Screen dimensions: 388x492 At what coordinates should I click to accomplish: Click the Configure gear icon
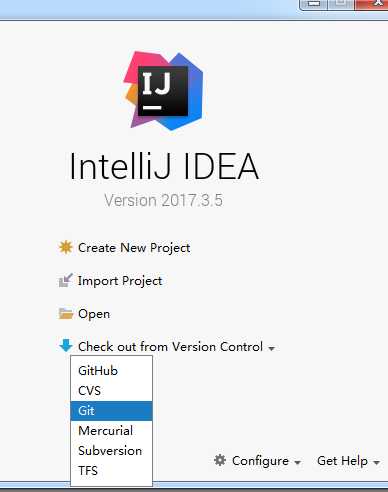point(220,460)
